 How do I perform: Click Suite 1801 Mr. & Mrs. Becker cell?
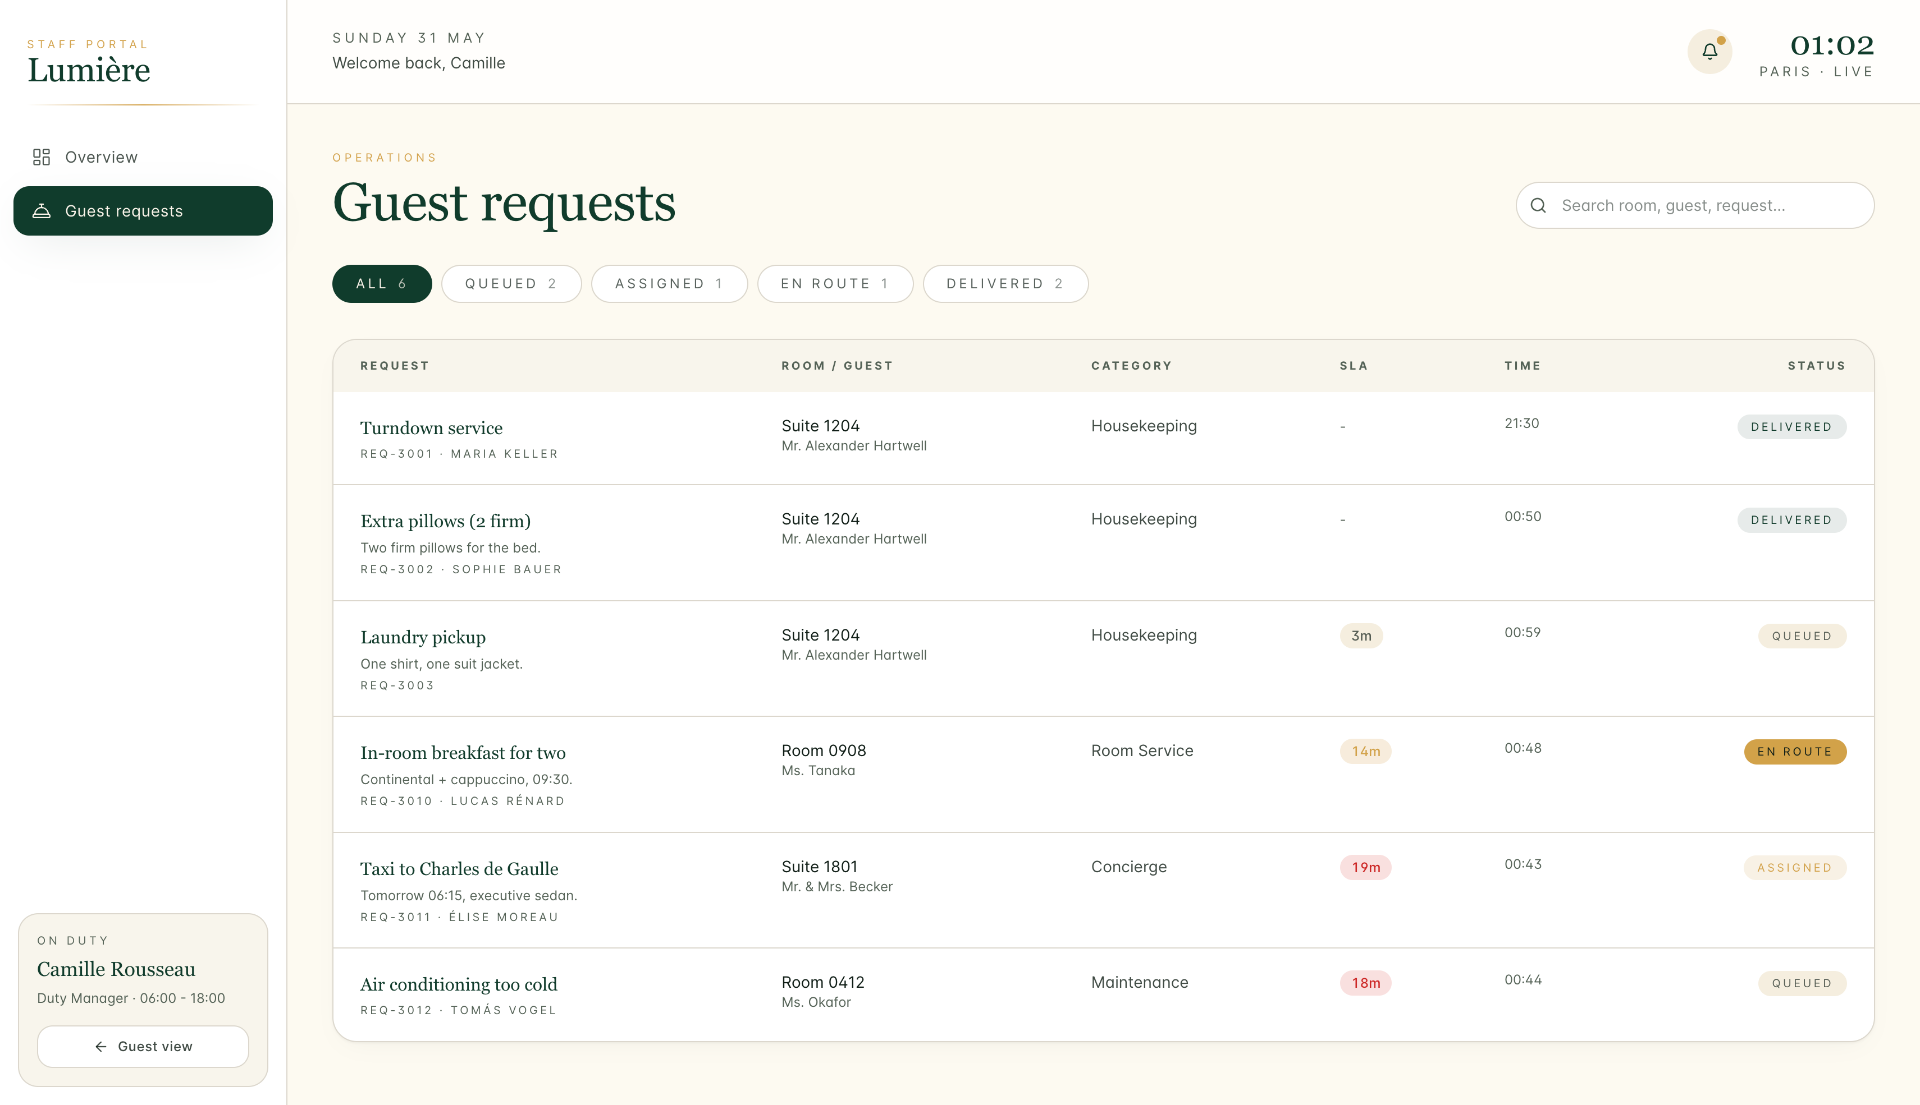coord(837,876)
